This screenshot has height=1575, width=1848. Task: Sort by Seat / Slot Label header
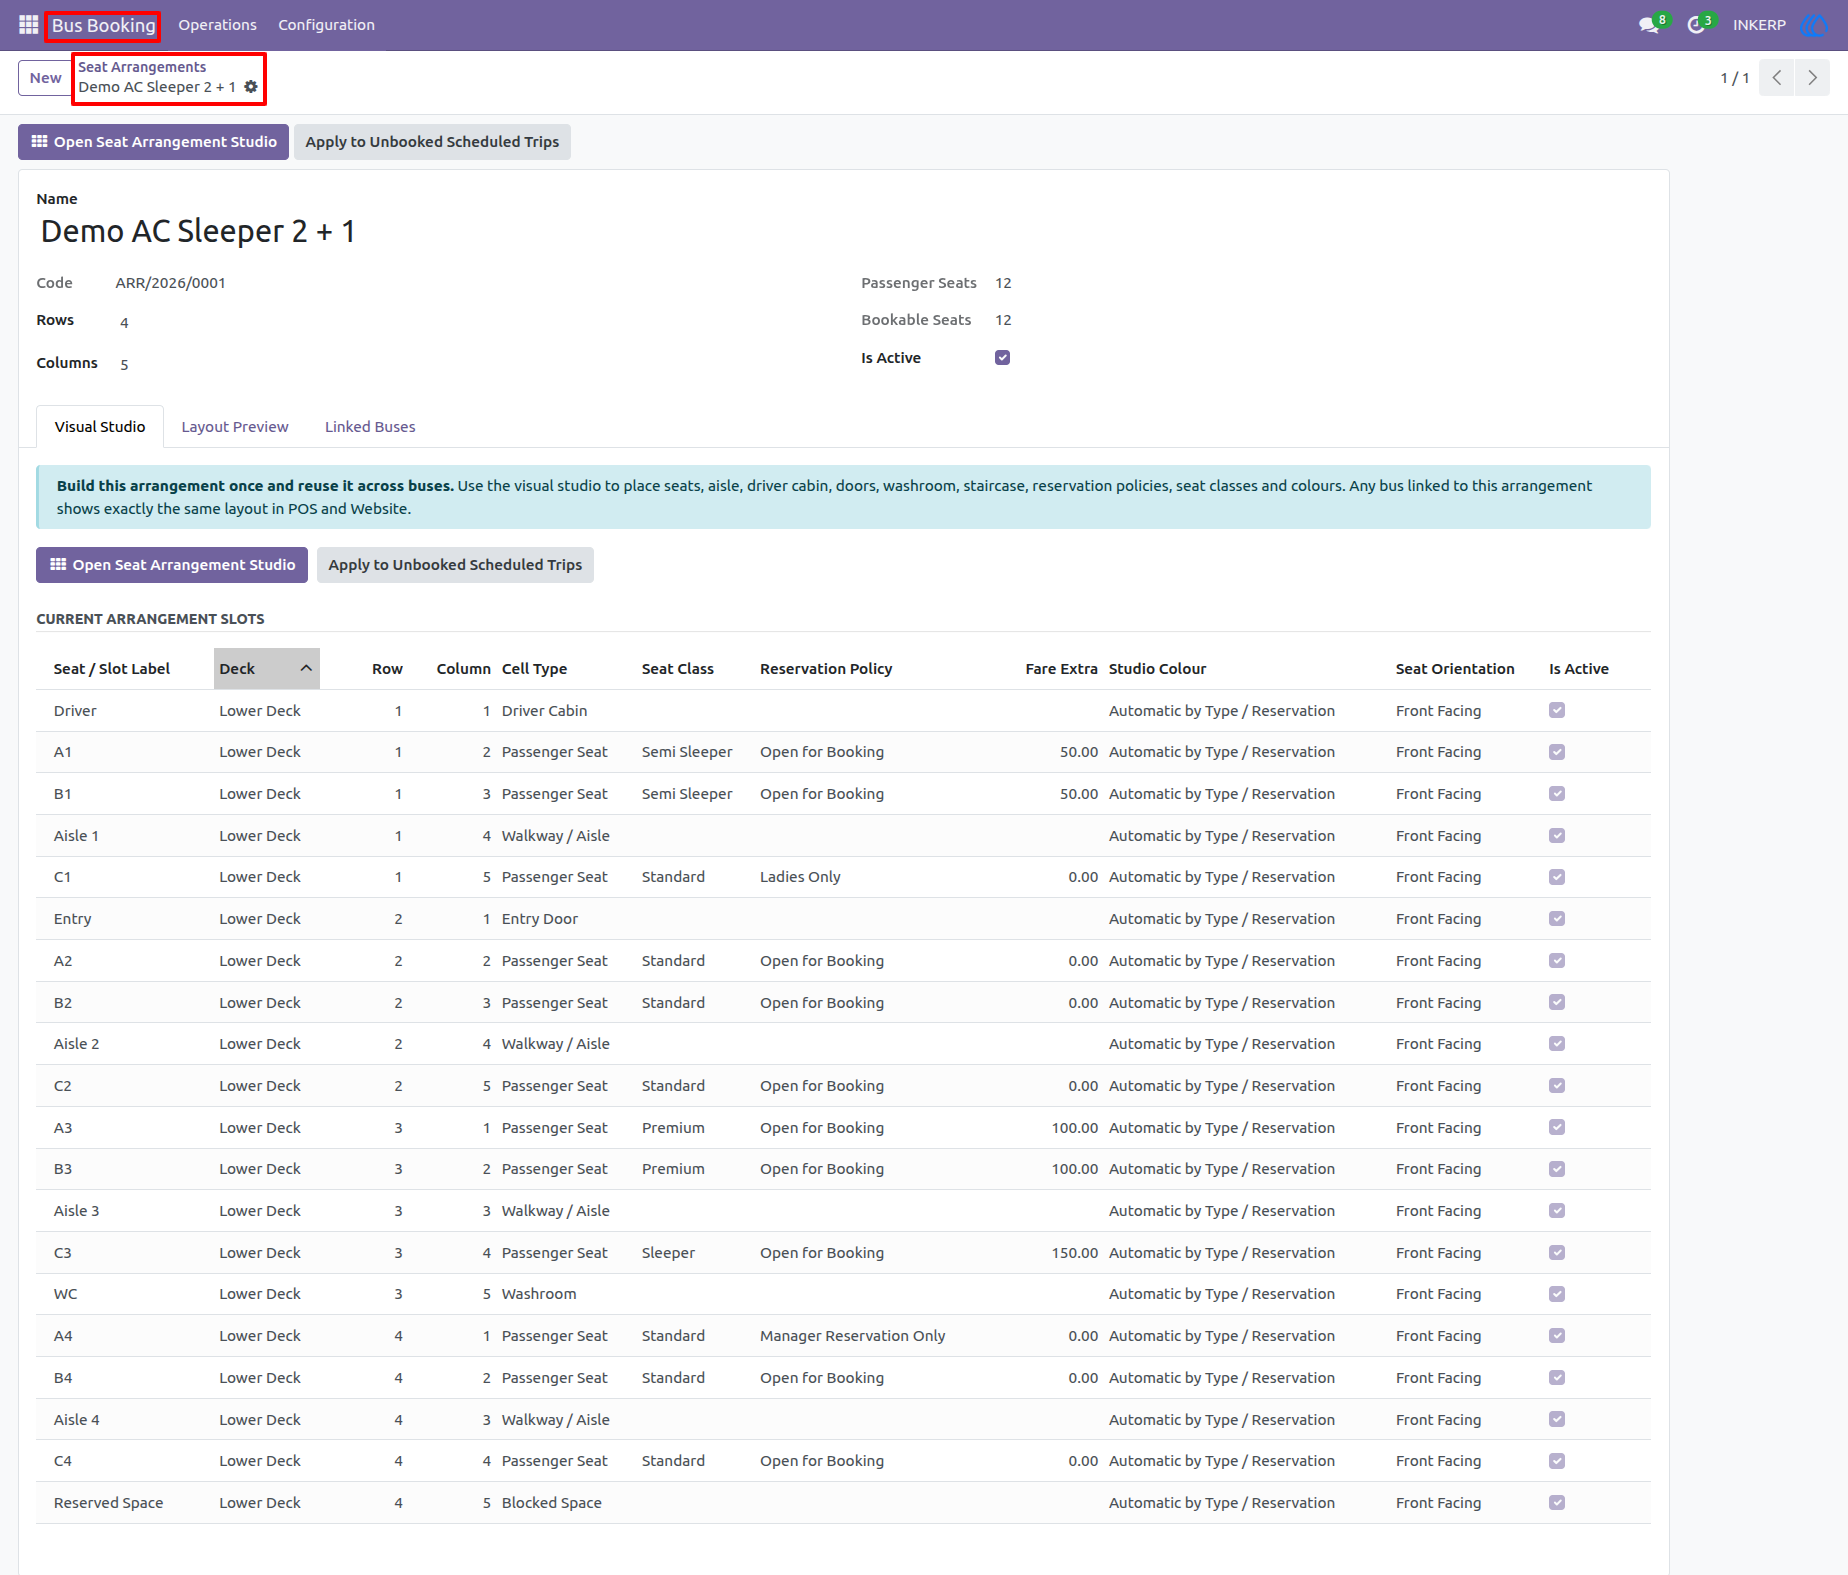pyautogui.click(x=112, y=669)
